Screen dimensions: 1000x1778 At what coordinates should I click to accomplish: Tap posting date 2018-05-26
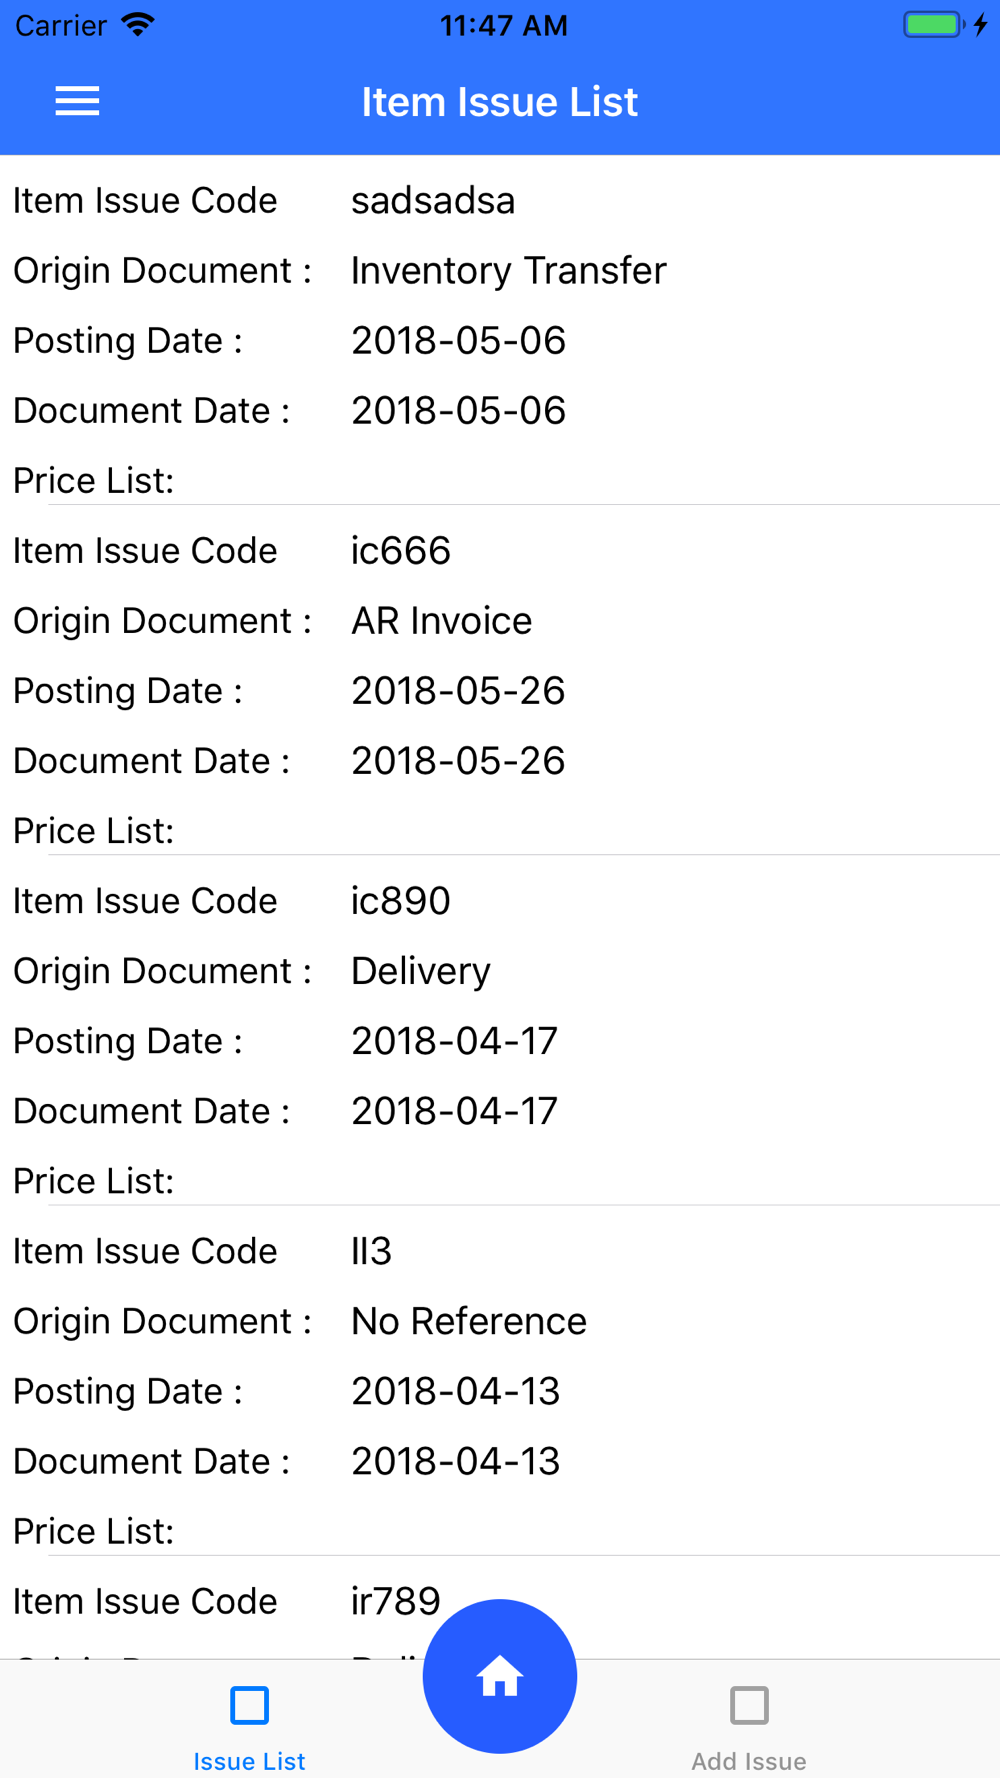pyautogui.click(x=458, y=691)
